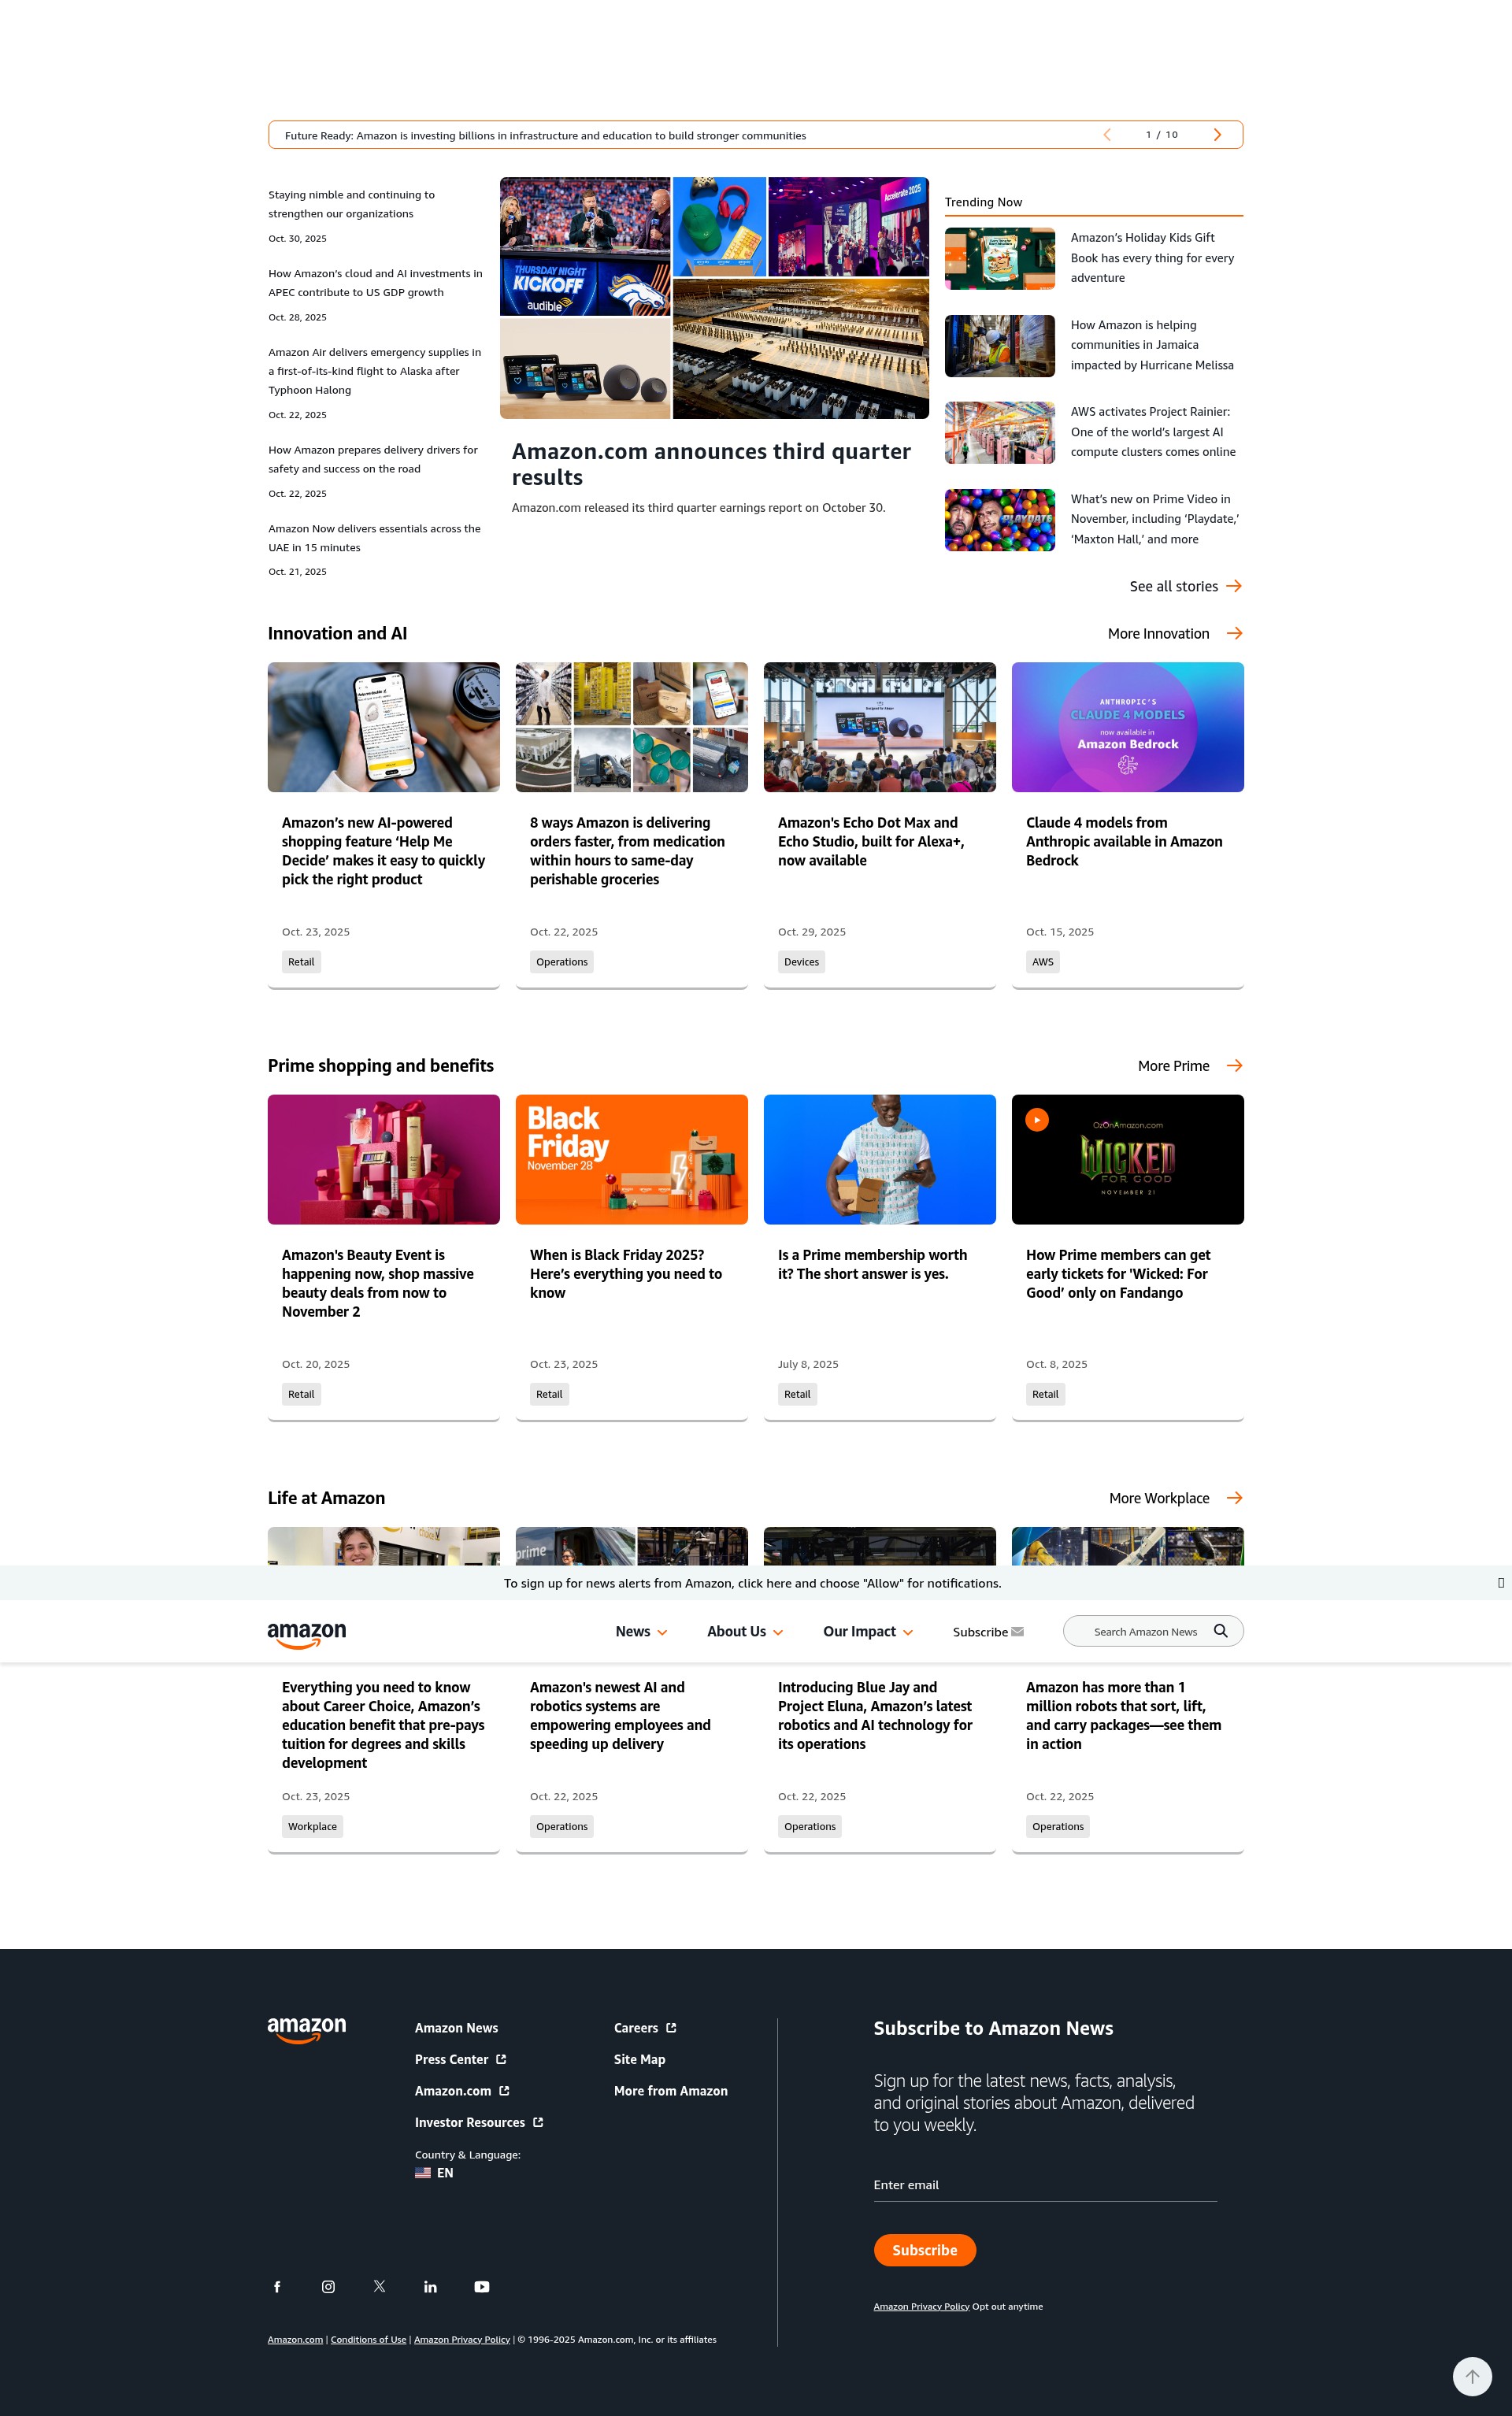Open Amazon.com announces third quarter results headline
The height and width of the screenshot is (2416, 1512).
pyautogui.click(x=711, y=464)
